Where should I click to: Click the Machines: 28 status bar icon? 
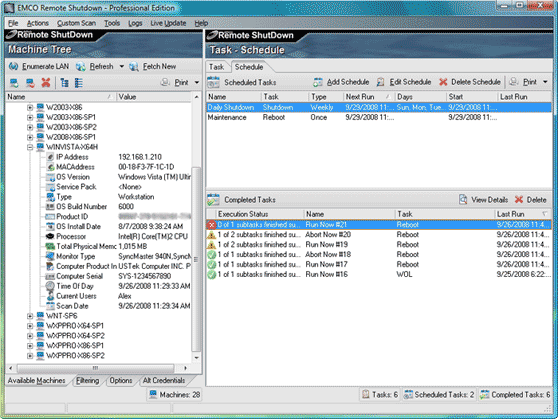pos(153,394)
